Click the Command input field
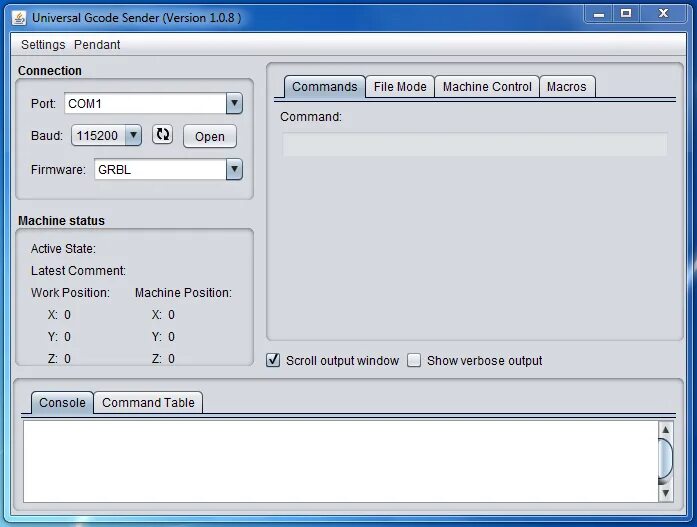This screenshot has width=697, height=527. pos(475,144)
